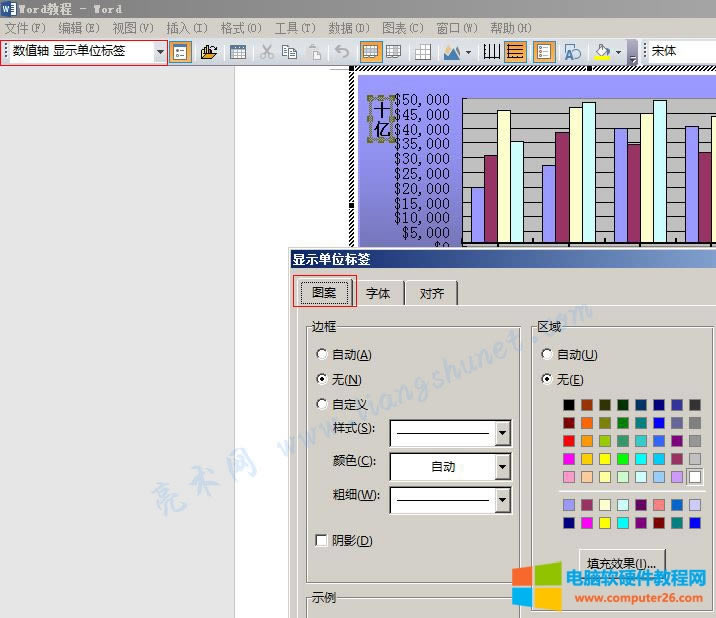Viewport: 716px width, 618px height.
Task: Switch to the 字体 tab
Action: pos(378,293)
